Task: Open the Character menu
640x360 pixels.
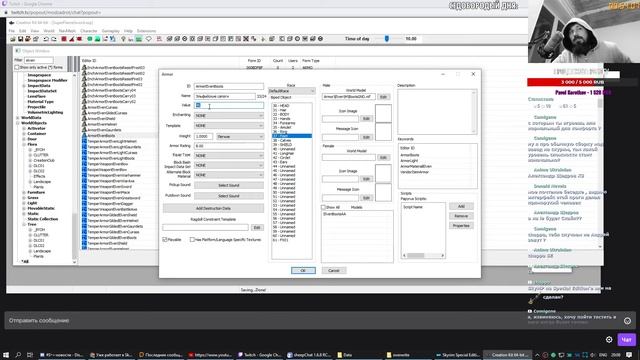Action: [x=89, y=31]
